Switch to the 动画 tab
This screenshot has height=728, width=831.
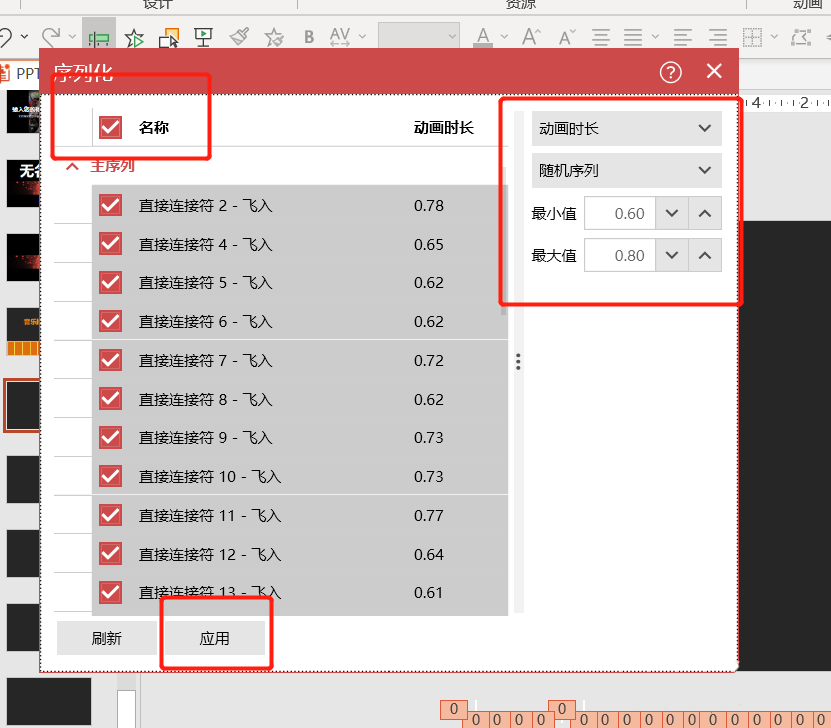pos(808,5)
